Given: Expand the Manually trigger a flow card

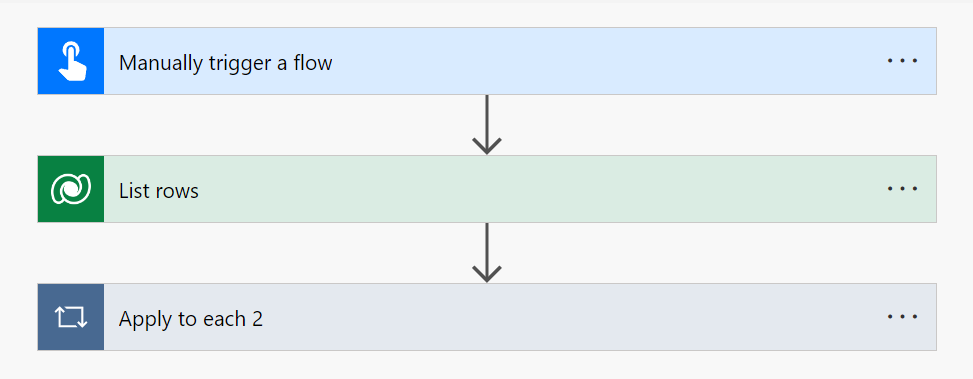Looking at the screenshot, I should pyautogui.click(x=486, y=61).
